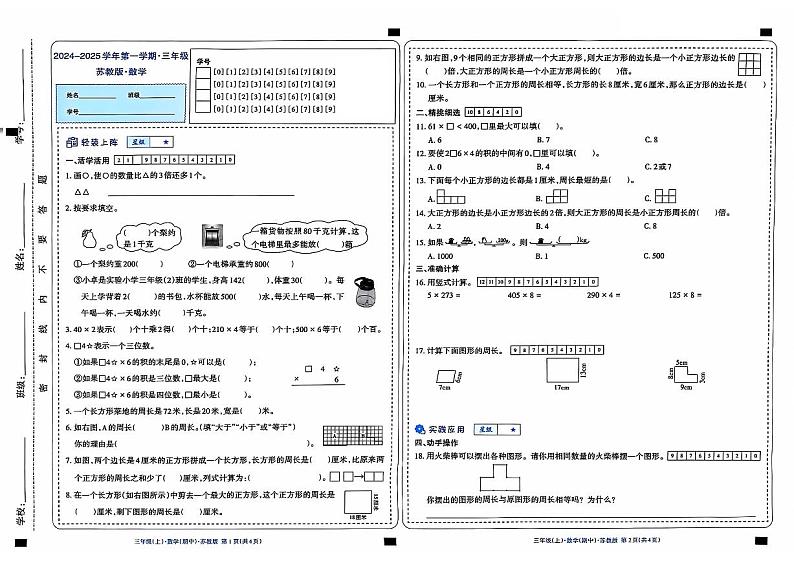Image resolution: width=794 pixels, height=561 pixels.
Task: Click the A and B grid figure in question 6
Action: click(353, 435)
